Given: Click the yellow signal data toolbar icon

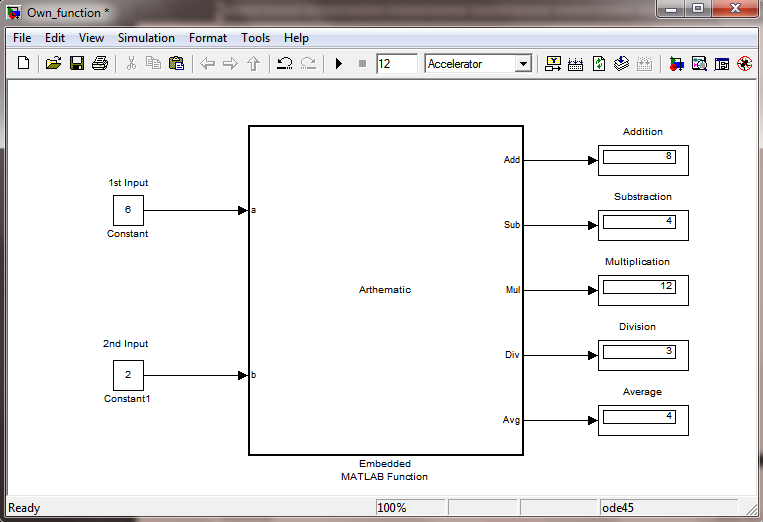Looking at the screenshot, I should tap(553, 63).
